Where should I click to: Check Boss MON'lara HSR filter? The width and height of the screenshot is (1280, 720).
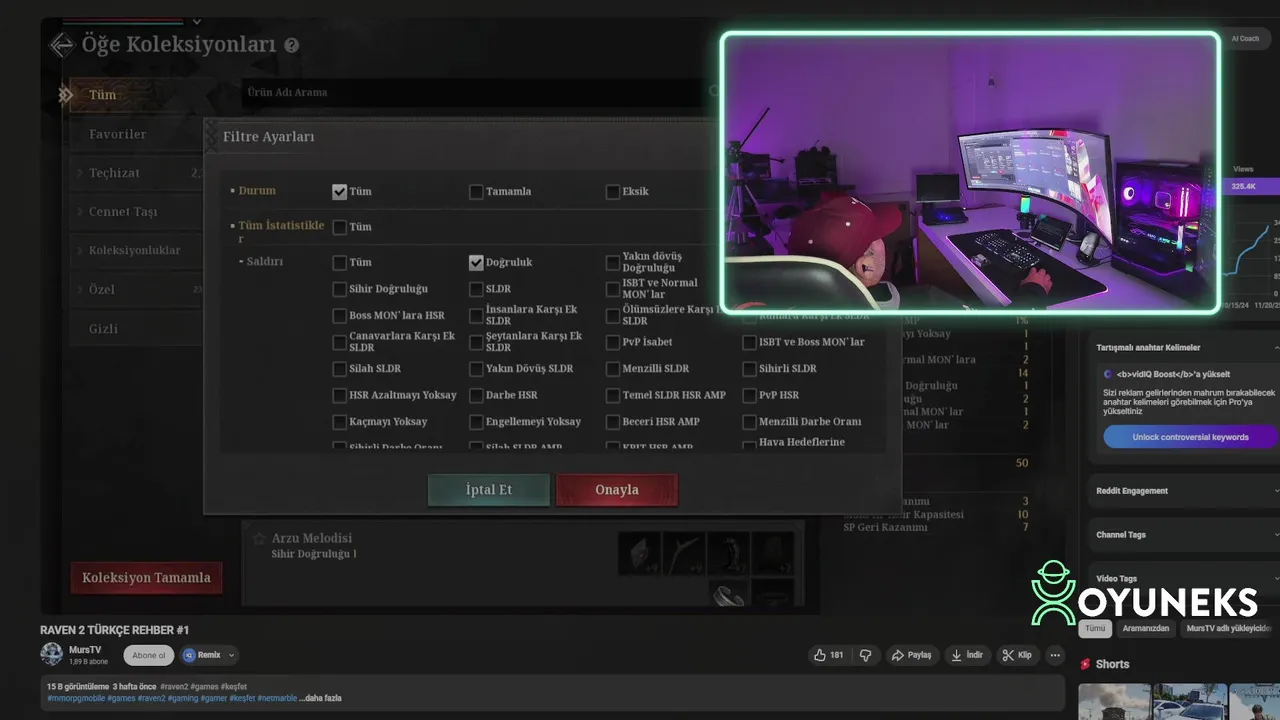tap(339, 315)
